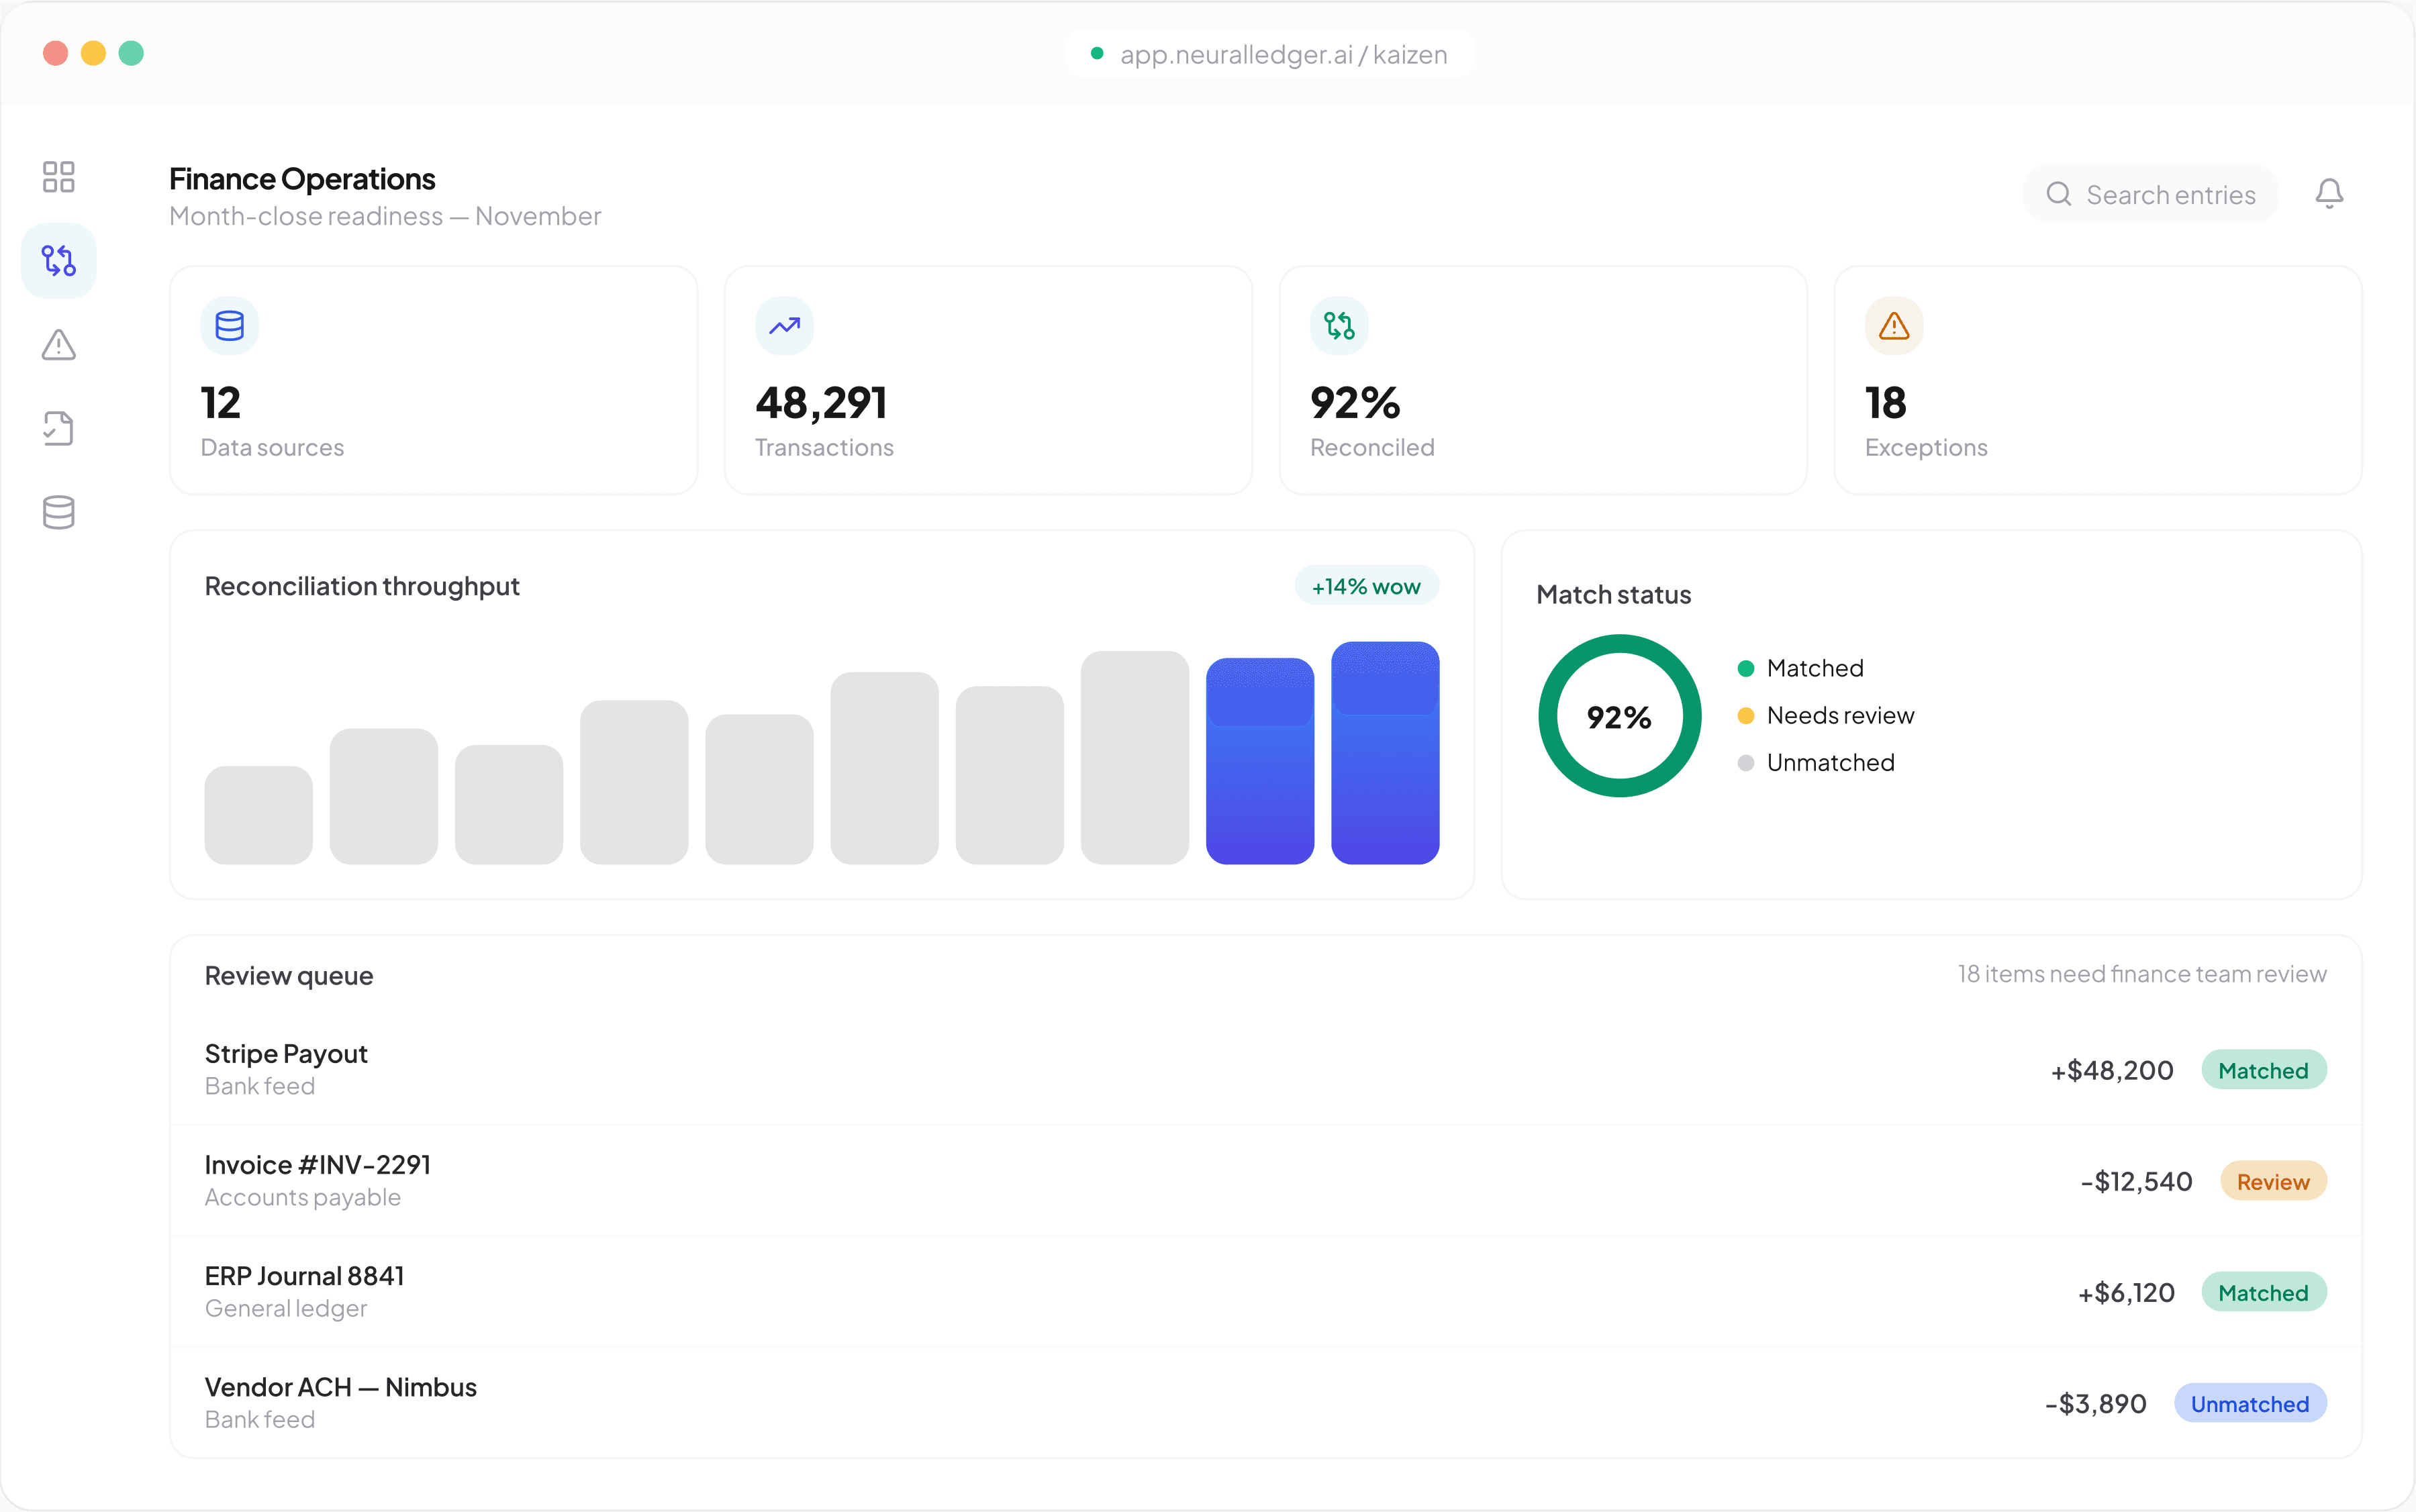The image size is (2416, 1512).
Task: Click the +14% wow badge
Action: click(x=1367, y=586)
